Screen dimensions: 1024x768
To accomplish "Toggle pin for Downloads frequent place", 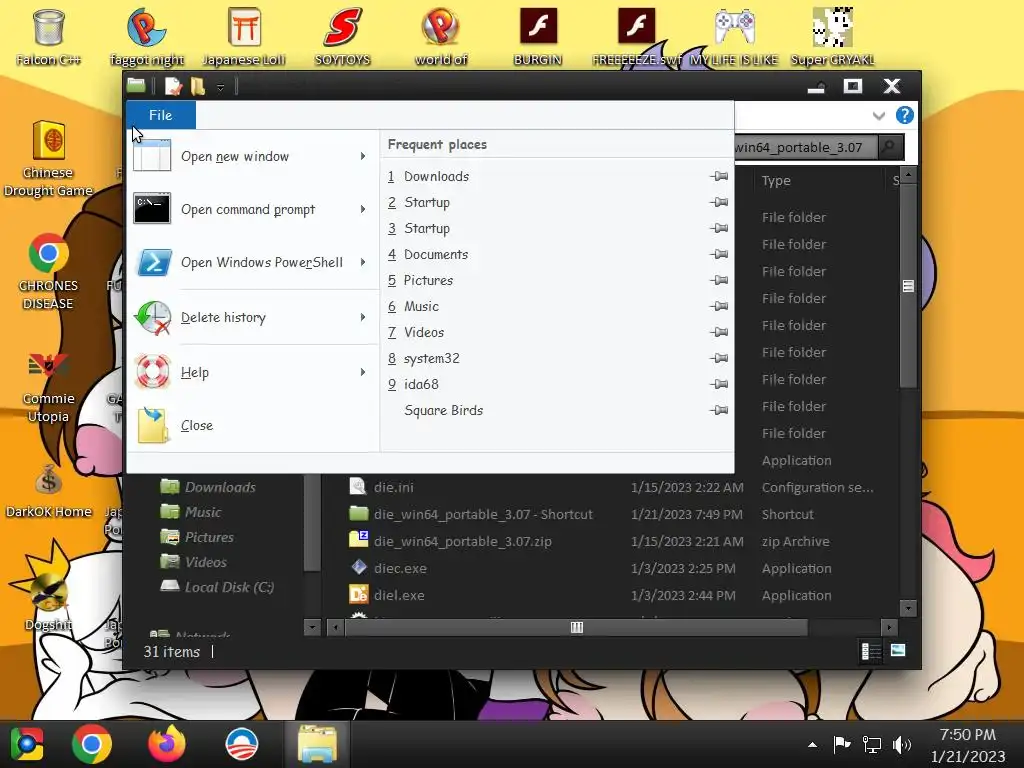I will (x=719, y=176).
